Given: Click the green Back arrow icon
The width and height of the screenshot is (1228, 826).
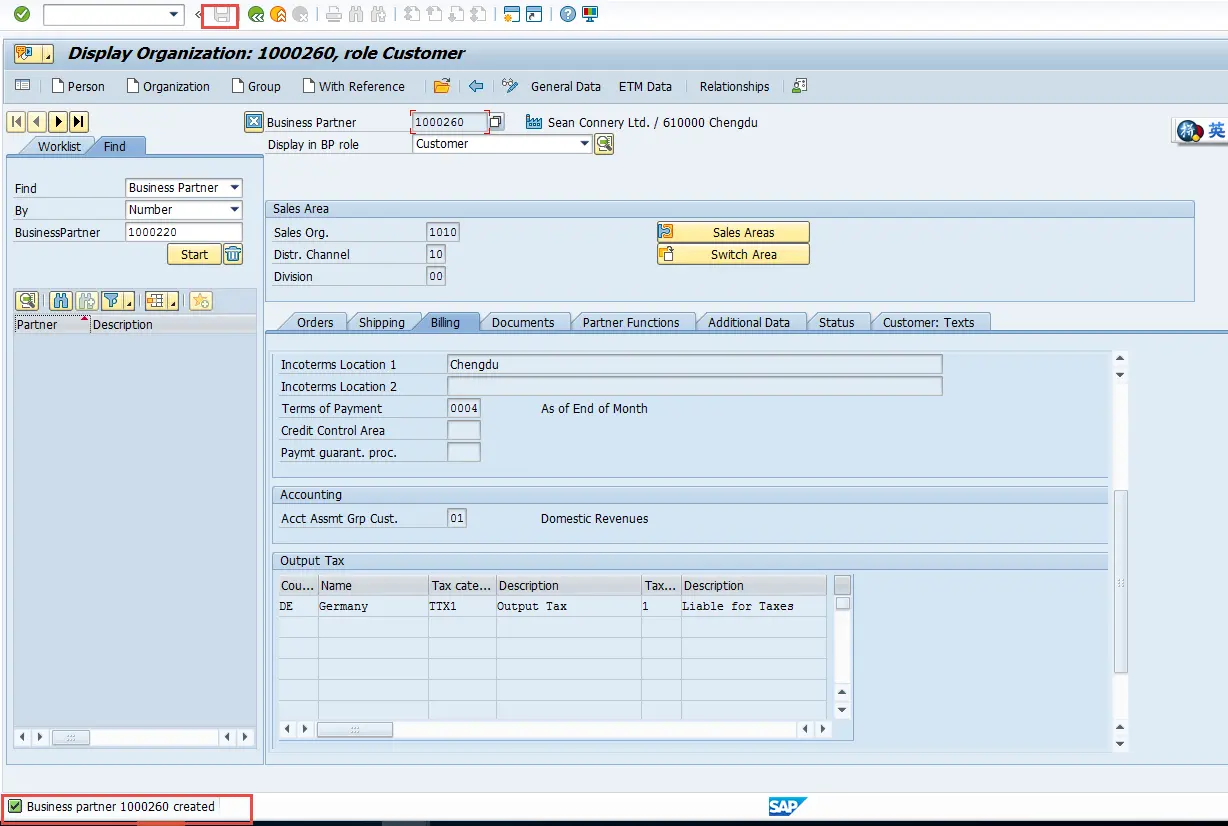Looking at the screenshot, I should tap(257, 14).
